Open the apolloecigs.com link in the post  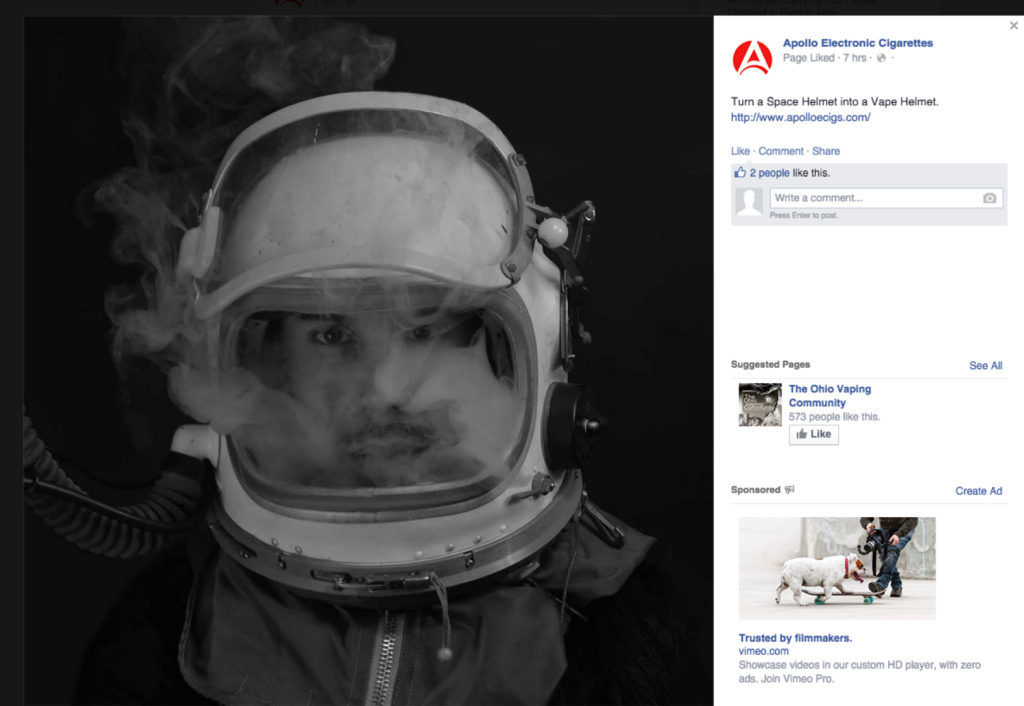pyautogui.click(x=800, y=118)
